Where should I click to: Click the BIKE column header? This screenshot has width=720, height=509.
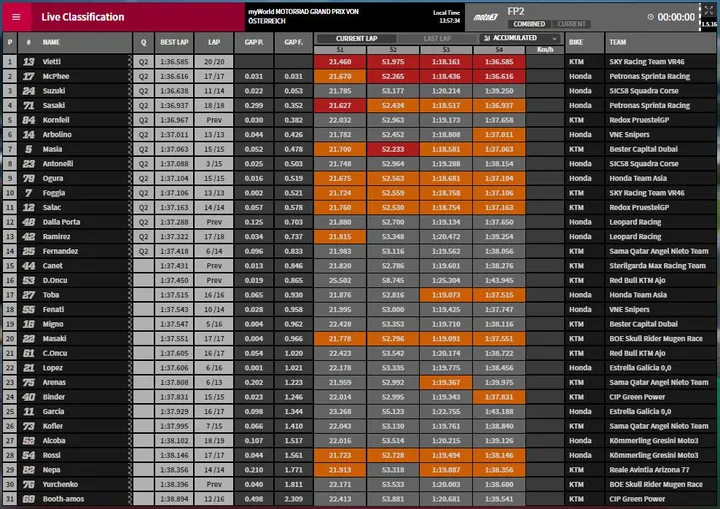tap(585, 42)
